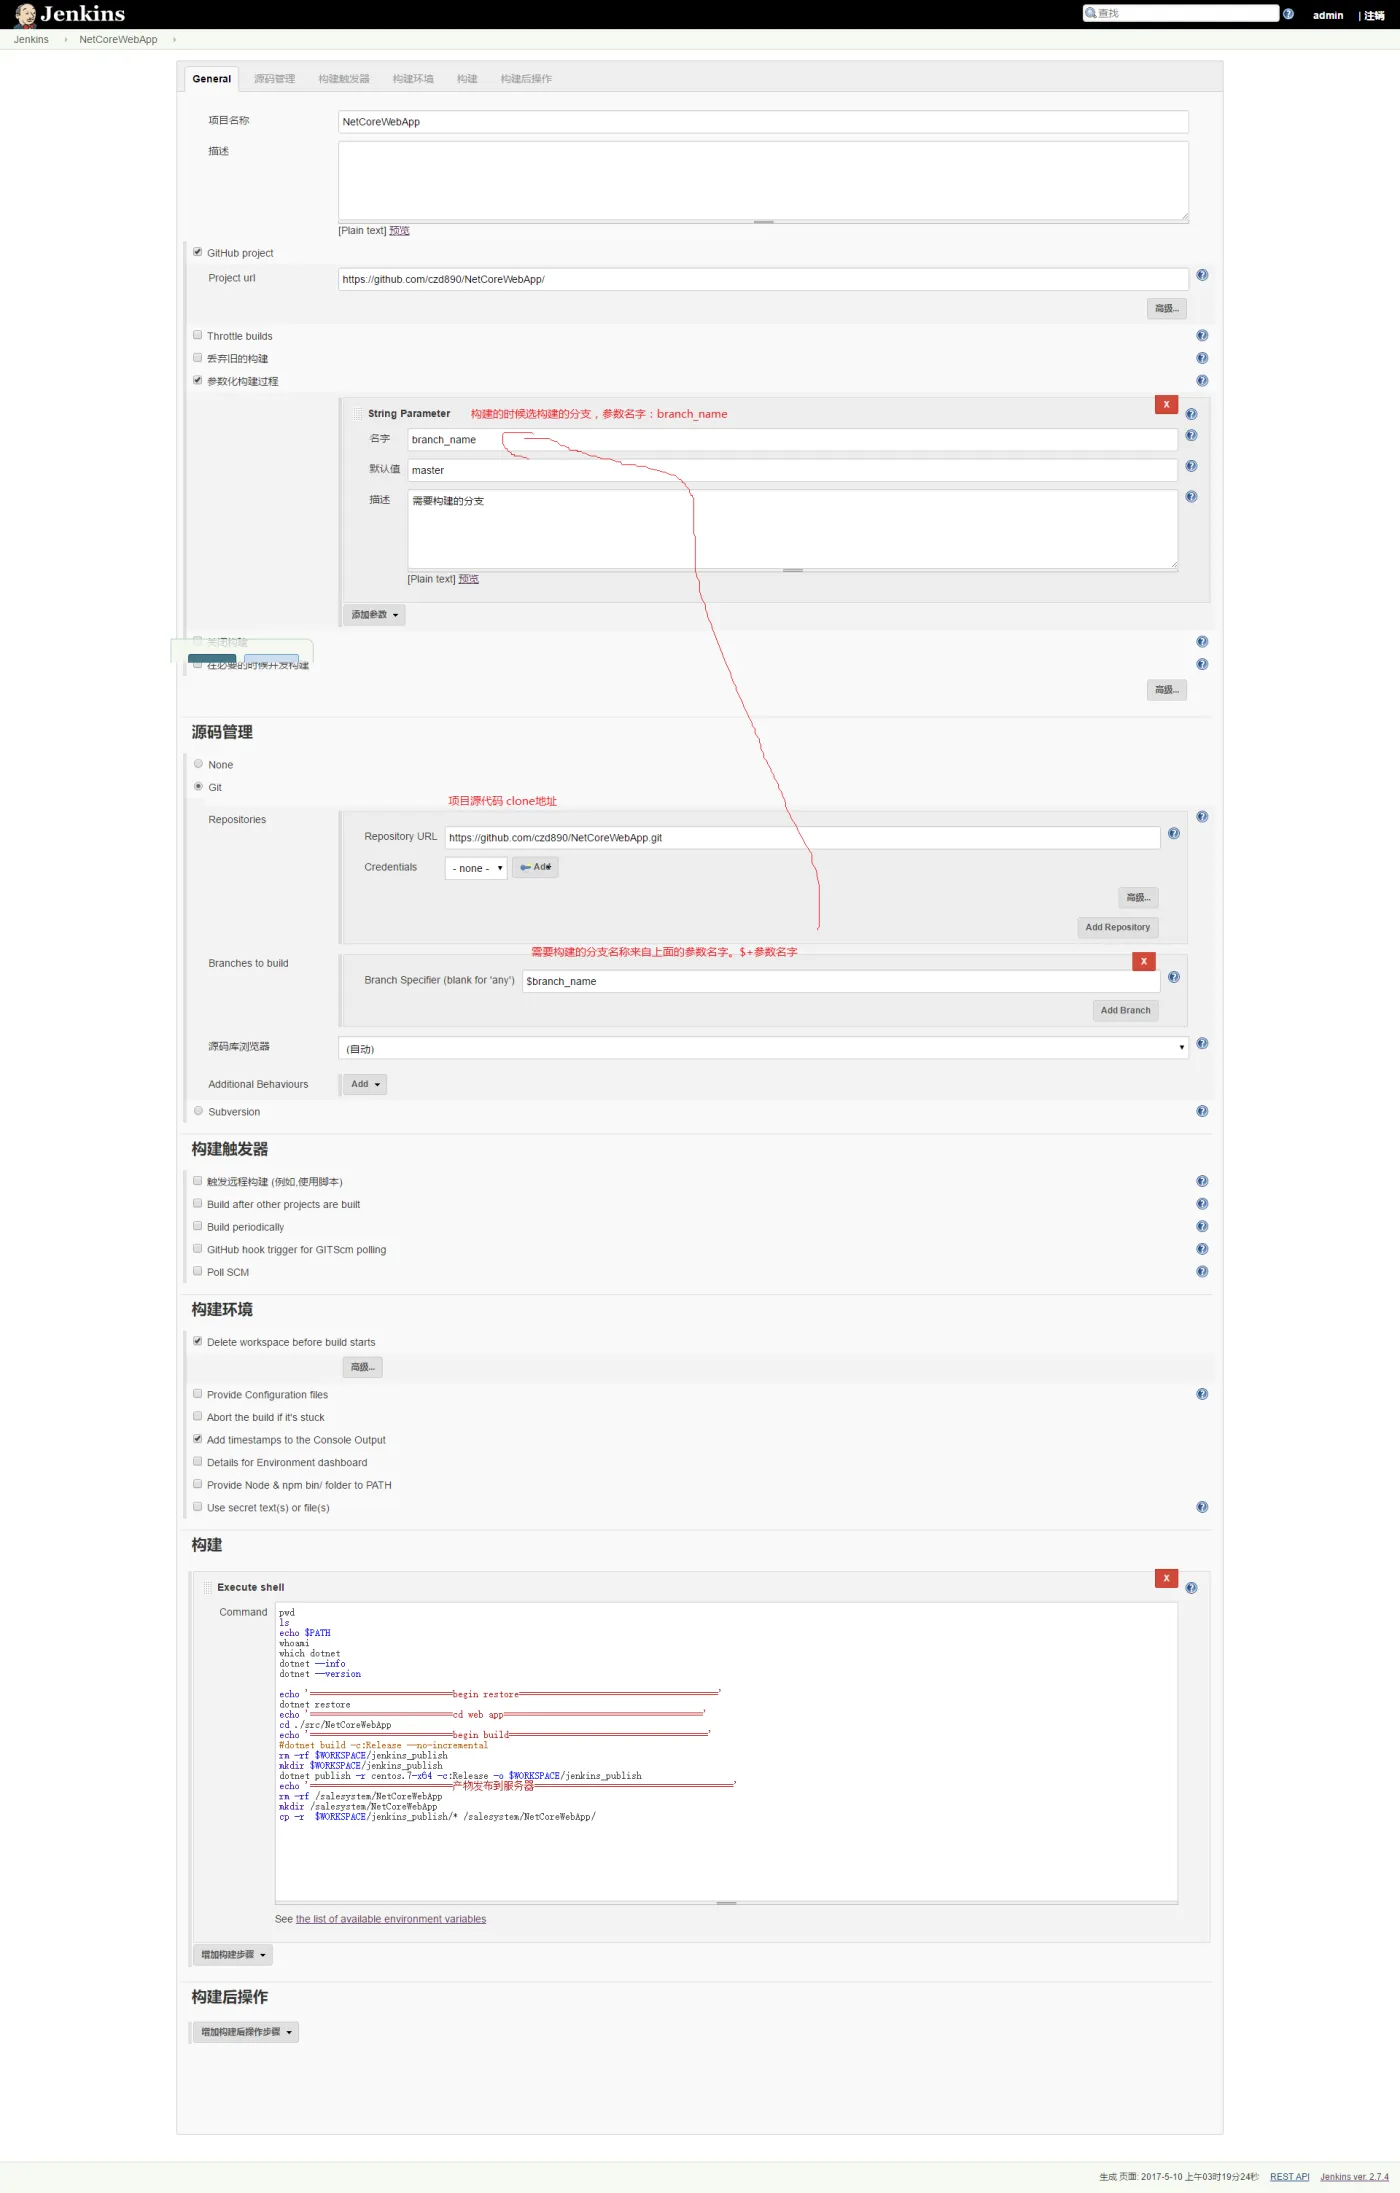
Task: Open help for 默认值 master field
Action: click(1191, 466)
